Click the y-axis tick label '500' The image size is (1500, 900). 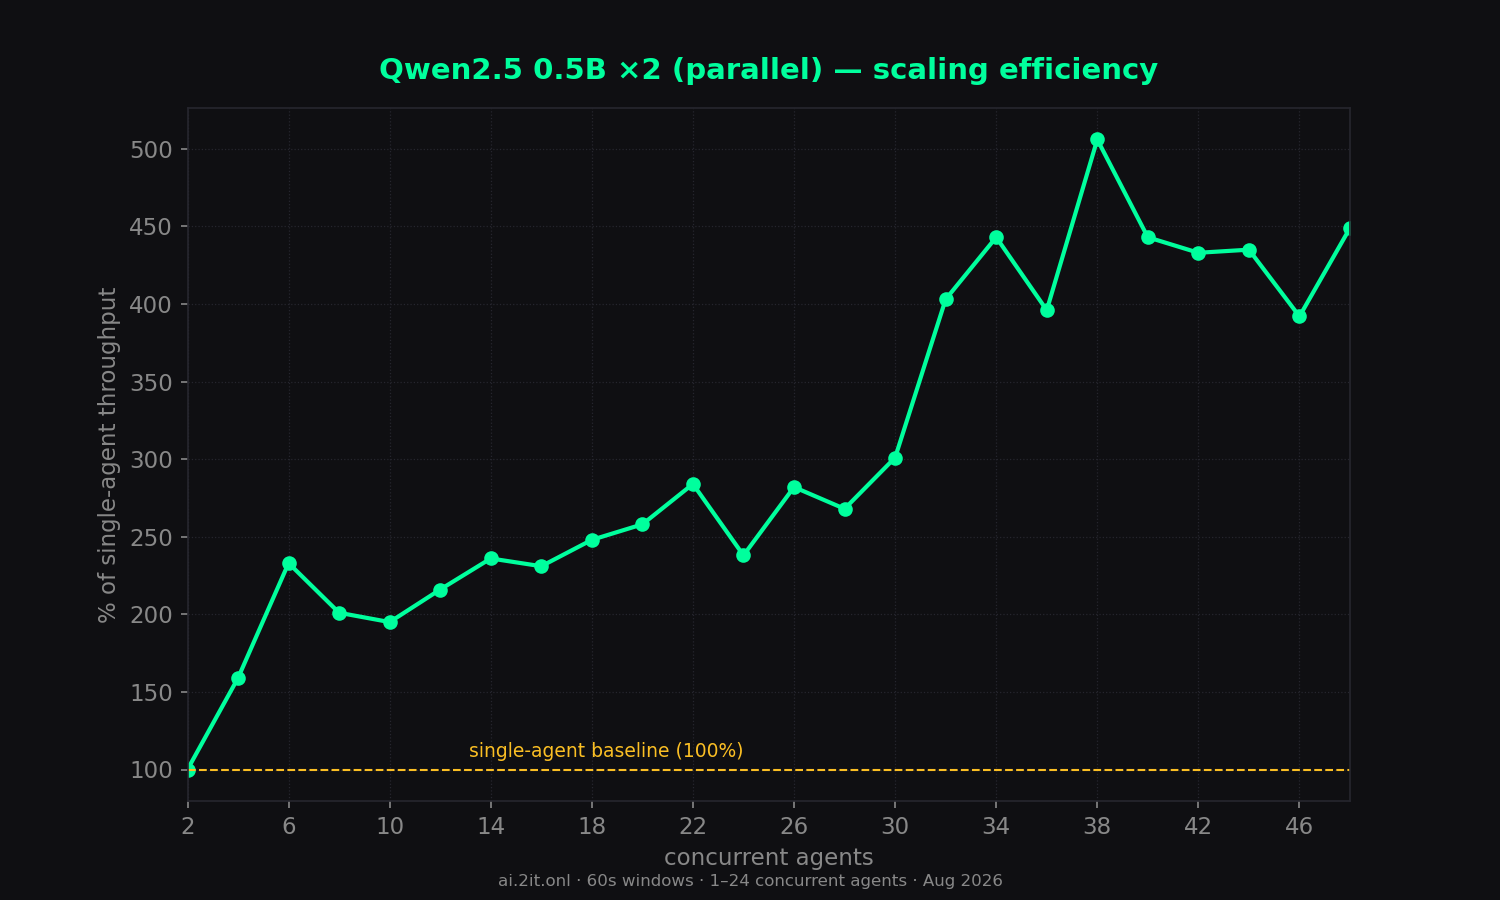[151, 150]
